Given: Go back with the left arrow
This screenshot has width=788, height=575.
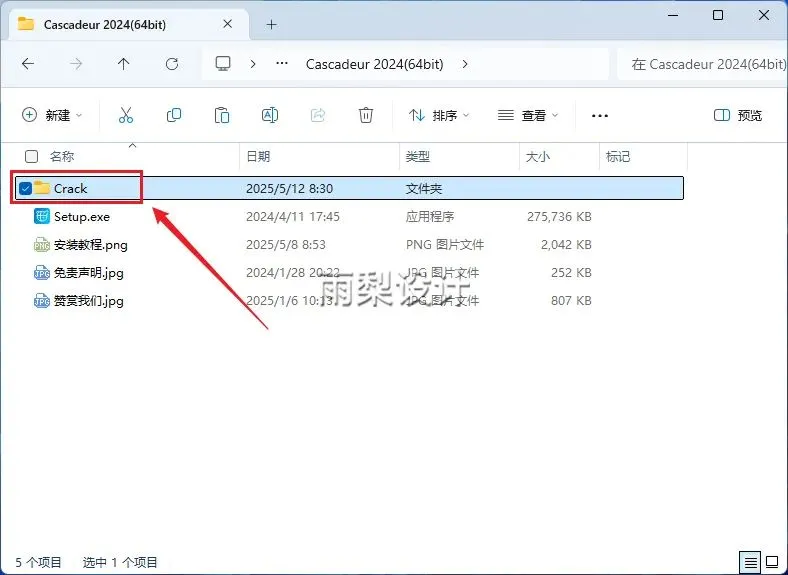Looking at the screenshot, I should click(x=28, y=64).
